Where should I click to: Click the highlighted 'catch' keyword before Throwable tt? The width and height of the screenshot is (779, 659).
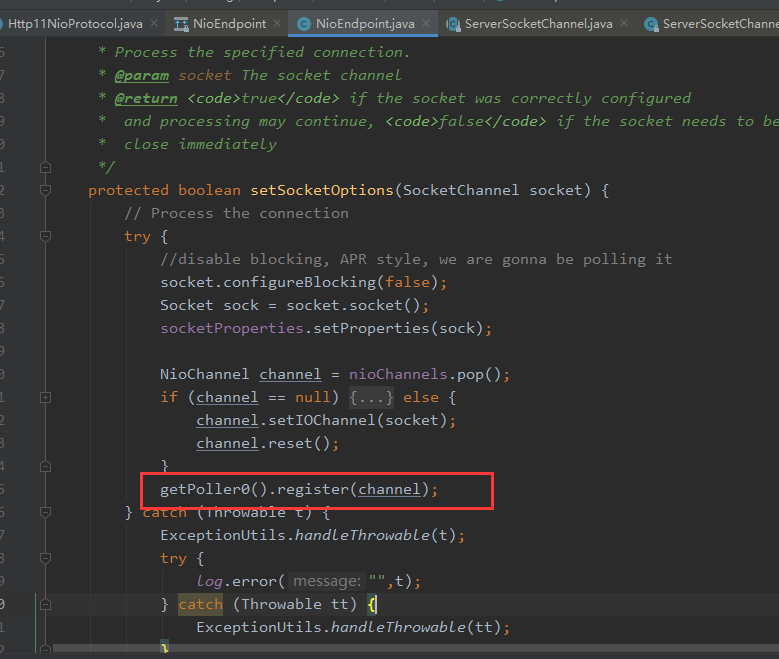point(200,604)
